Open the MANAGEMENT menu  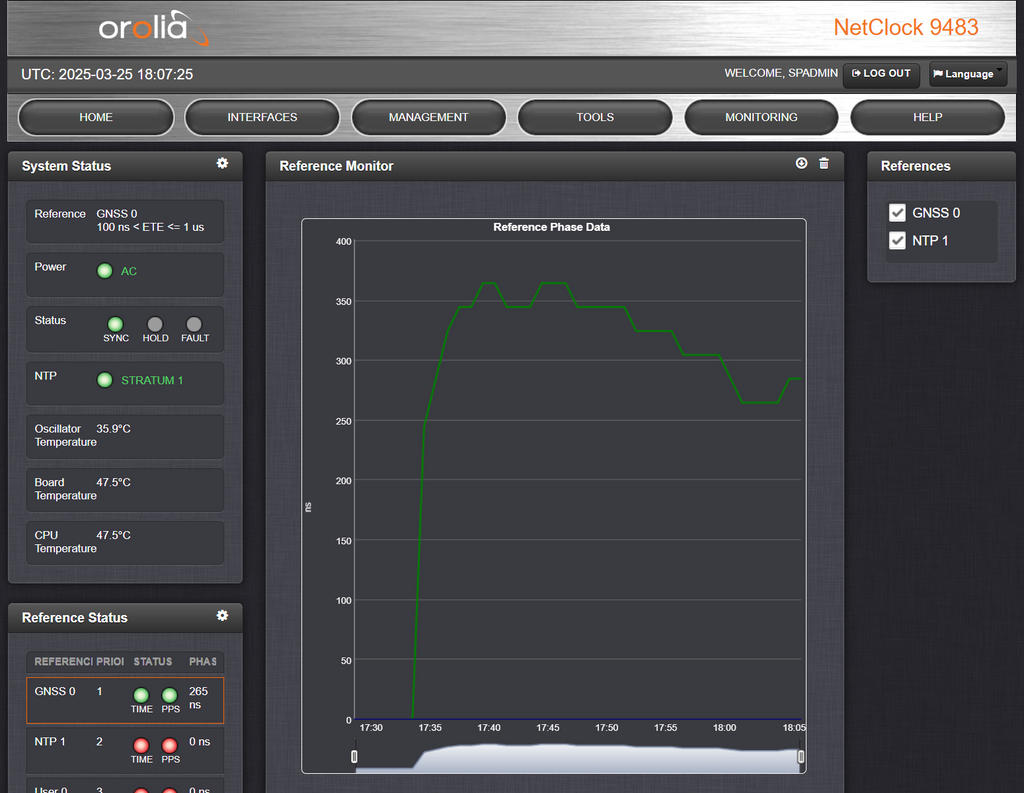pos(428,118)
